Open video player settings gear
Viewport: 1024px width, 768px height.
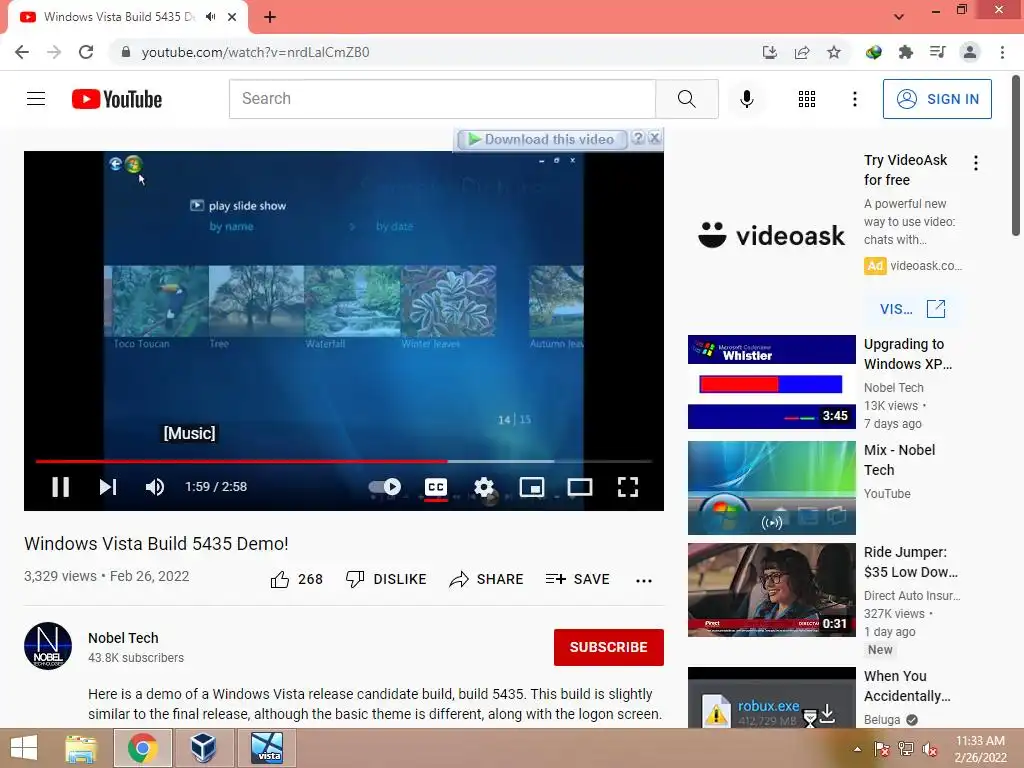point(484,487)
